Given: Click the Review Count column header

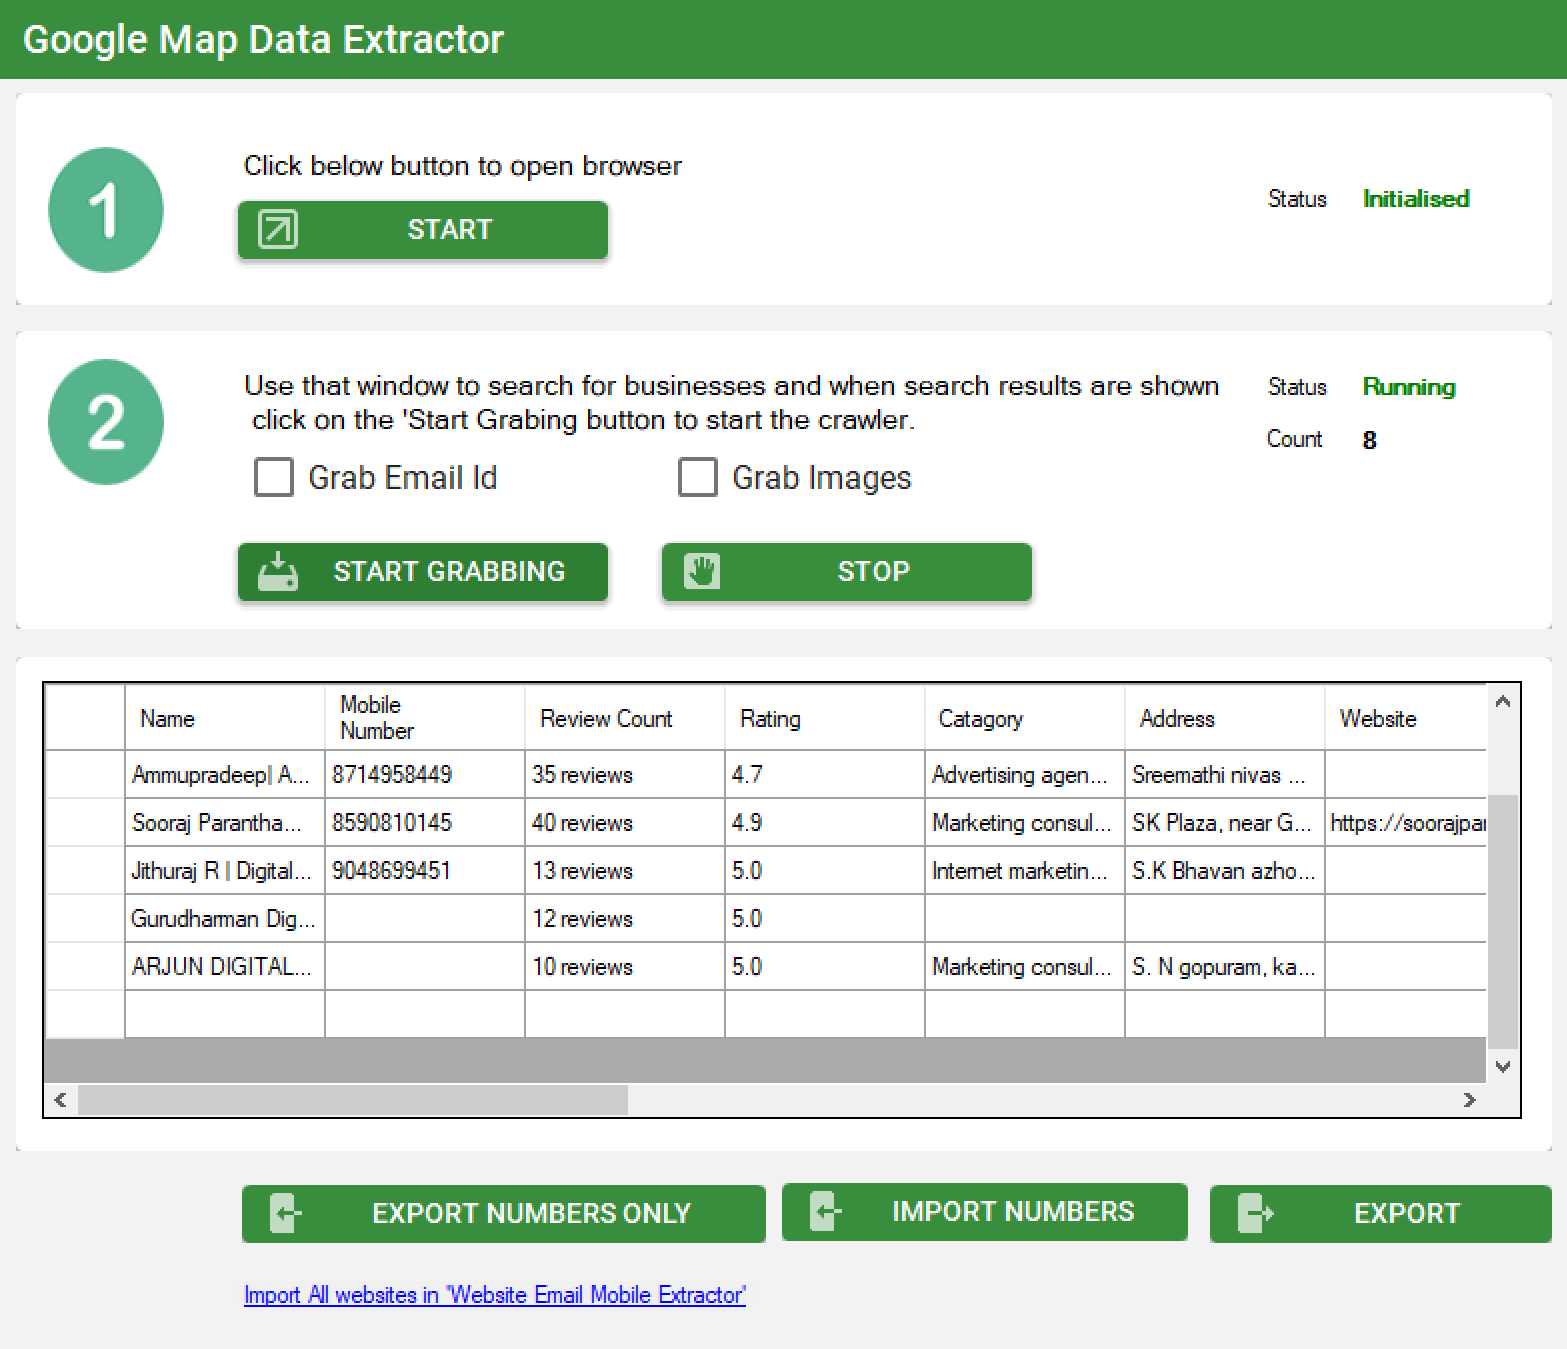Looking at the screenshot, I should tap(625, 718).
